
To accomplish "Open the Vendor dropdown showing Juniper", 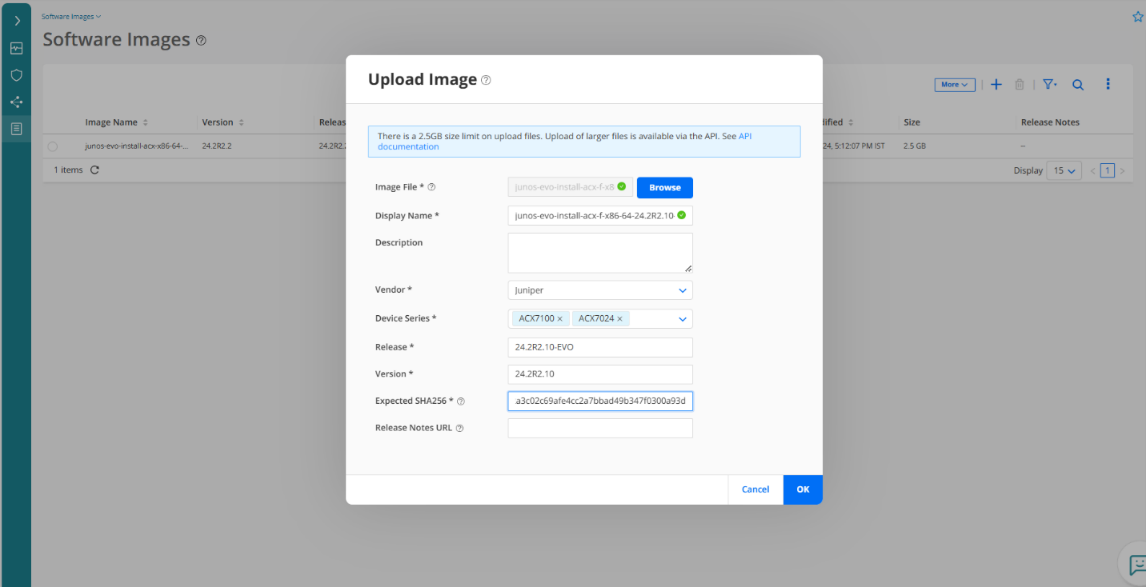I will click(x=600, y=290).
